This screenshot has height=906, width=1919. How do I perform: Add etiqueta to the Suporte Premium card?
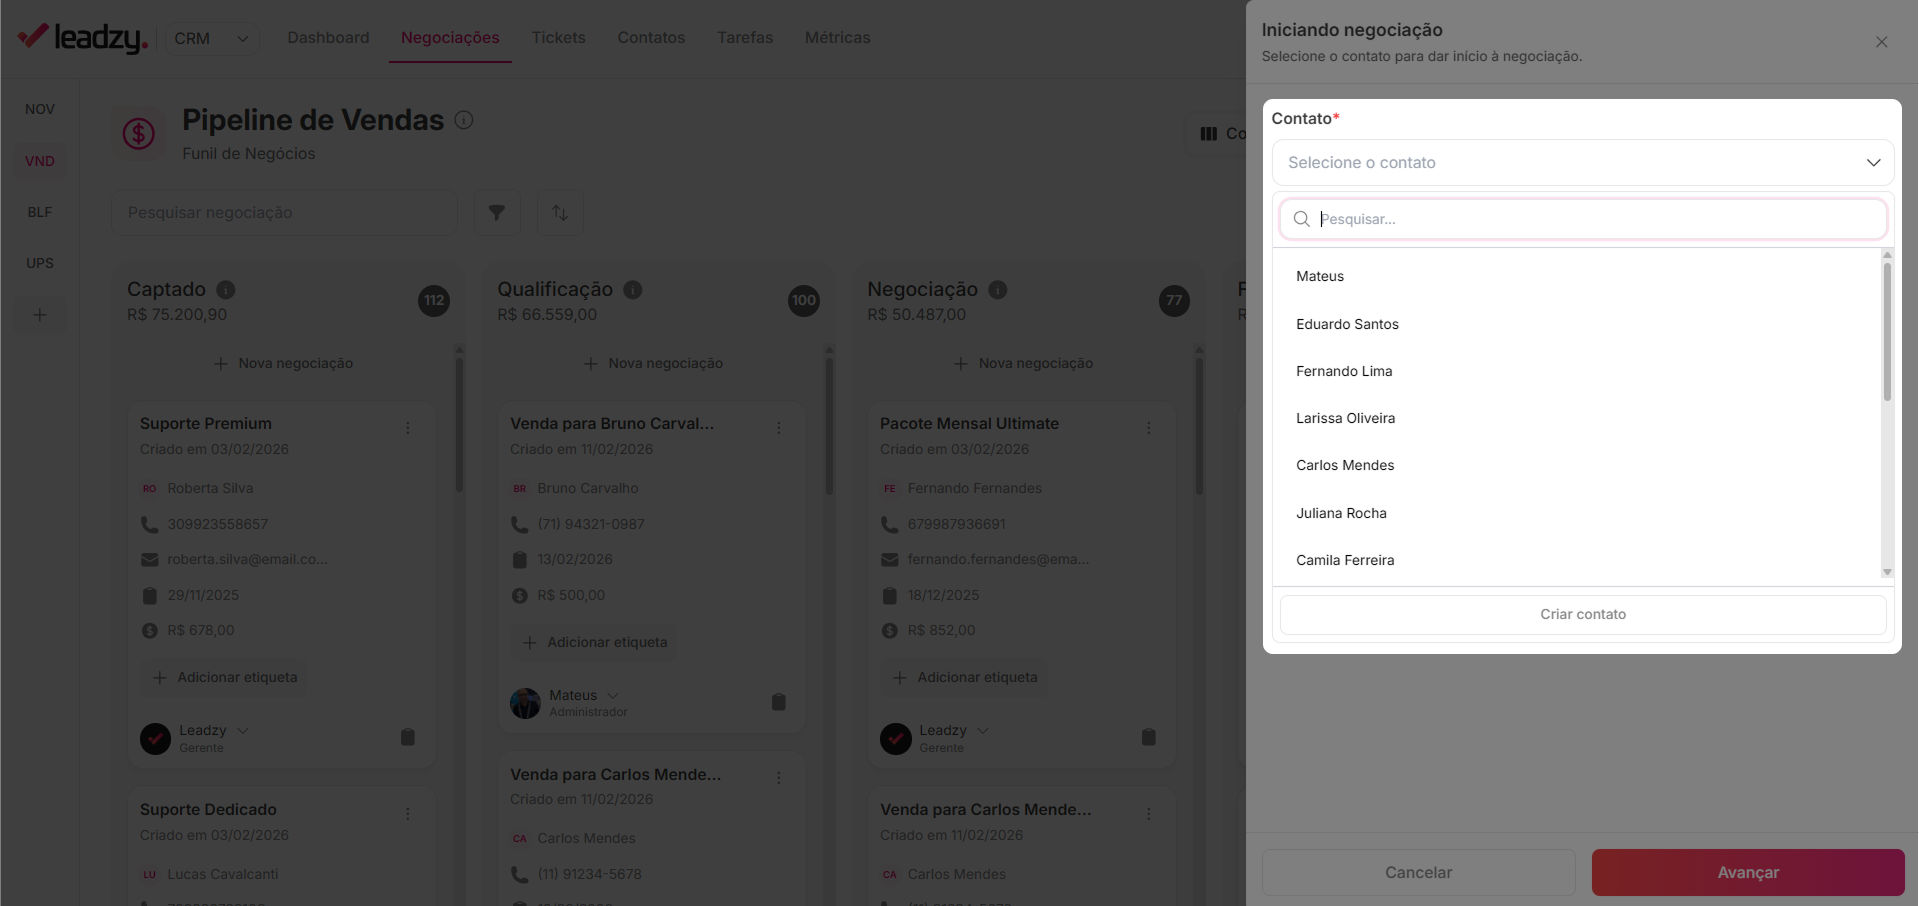click(225, 677)
